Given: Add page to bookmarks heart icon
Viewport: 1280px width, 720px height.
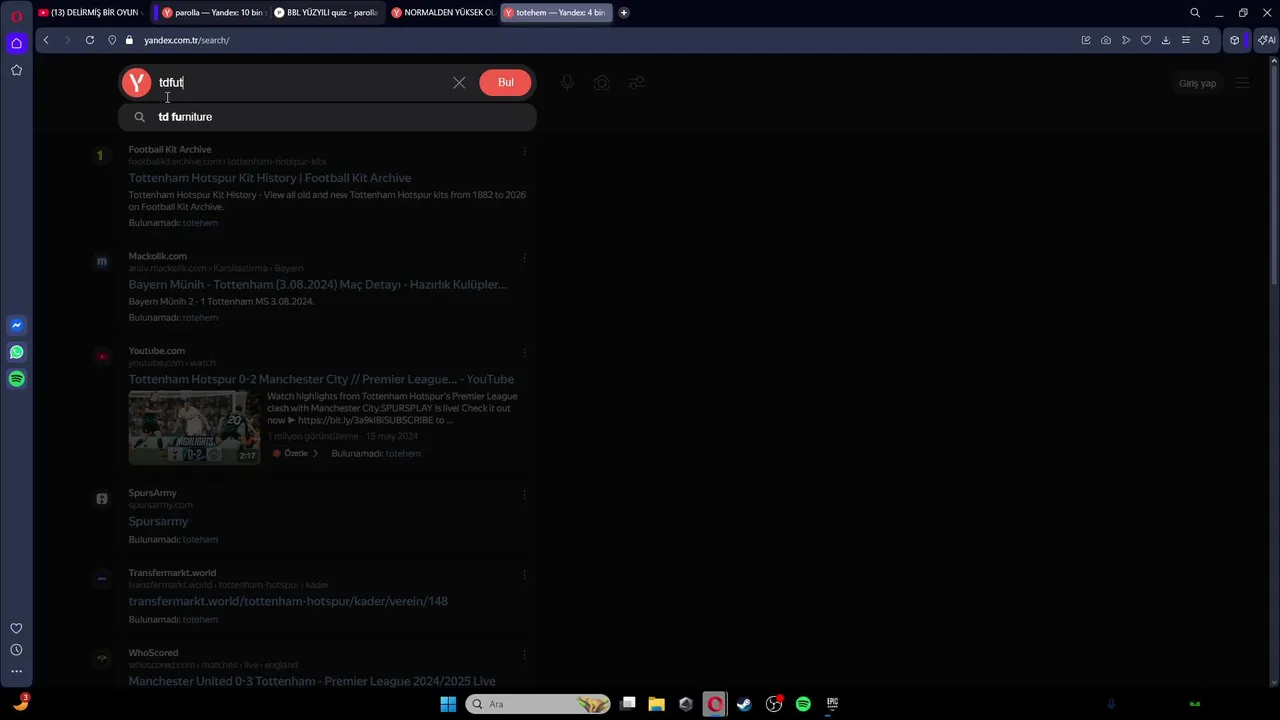Looking at the screenshot, I should coord(1146,40).
